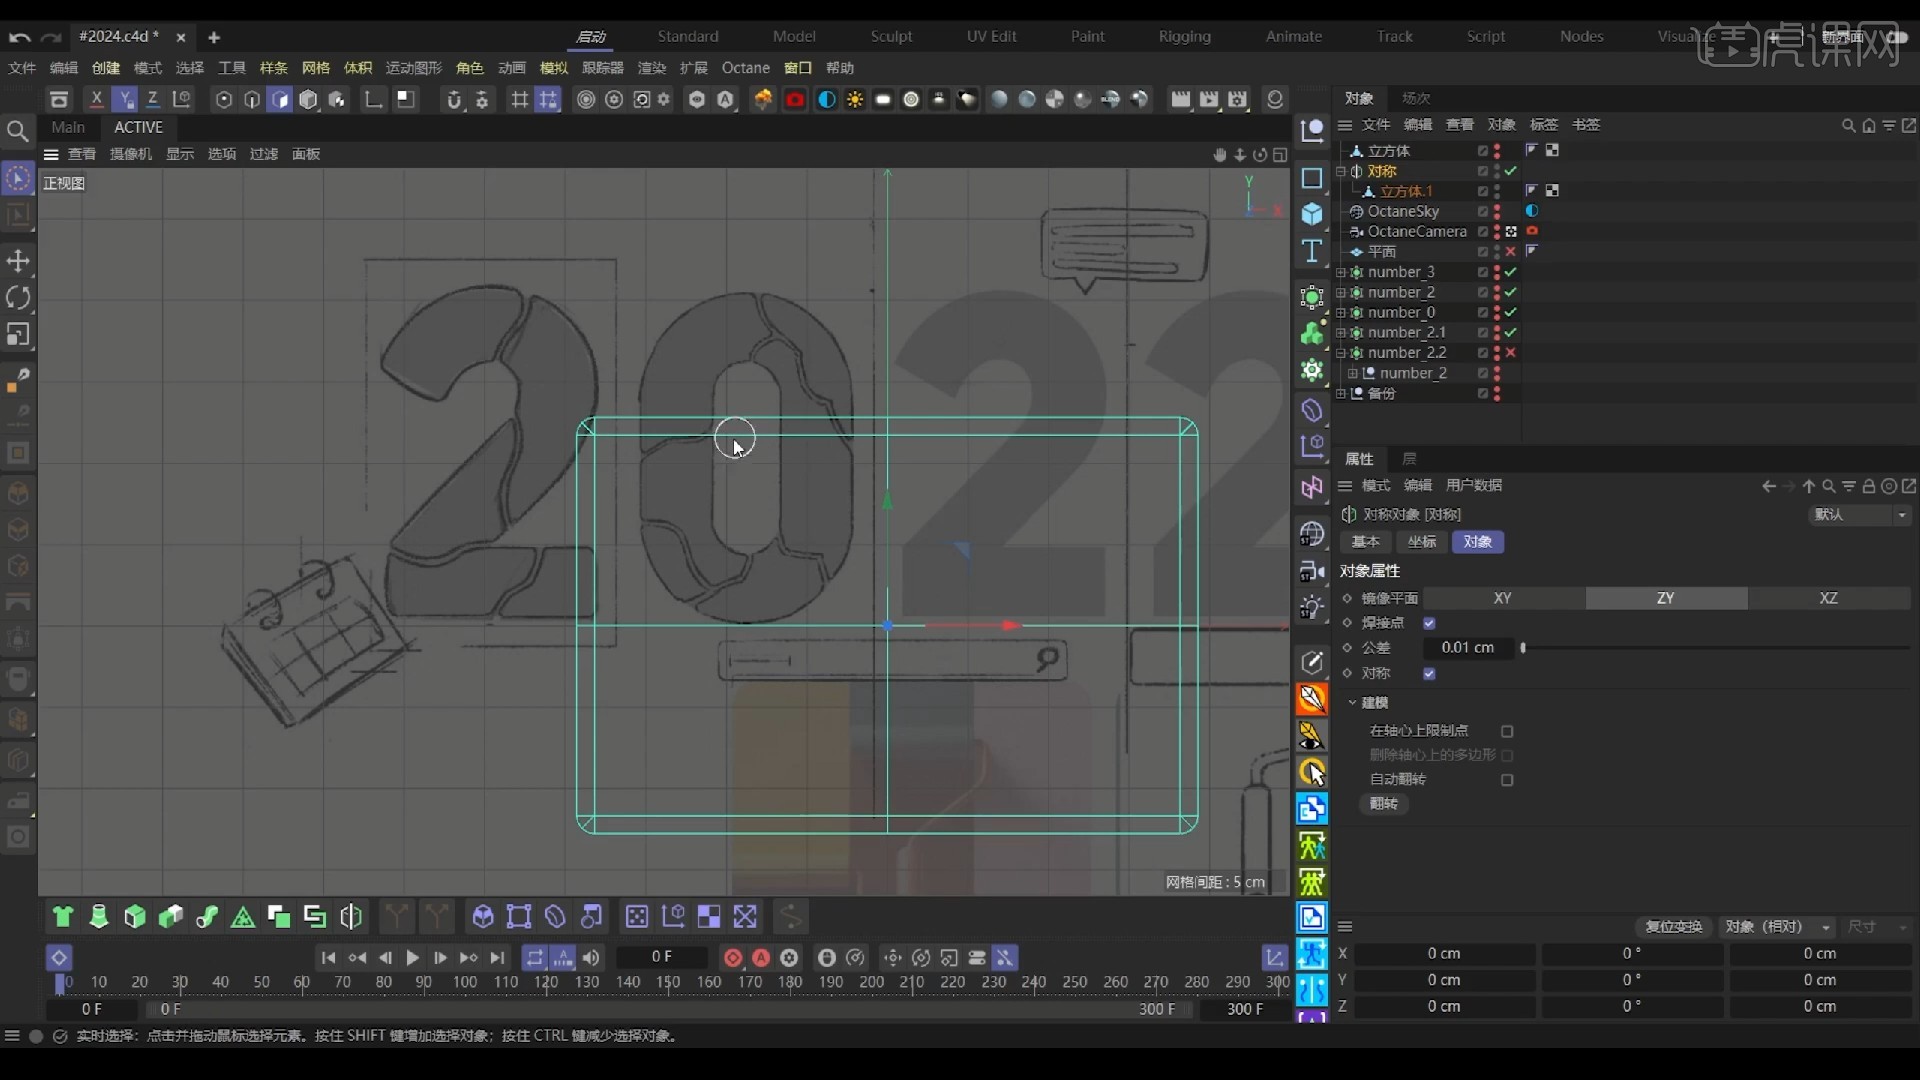1920x1080 pixels.
Task: Select the Rectangle spline tool
Action: 1312,178
